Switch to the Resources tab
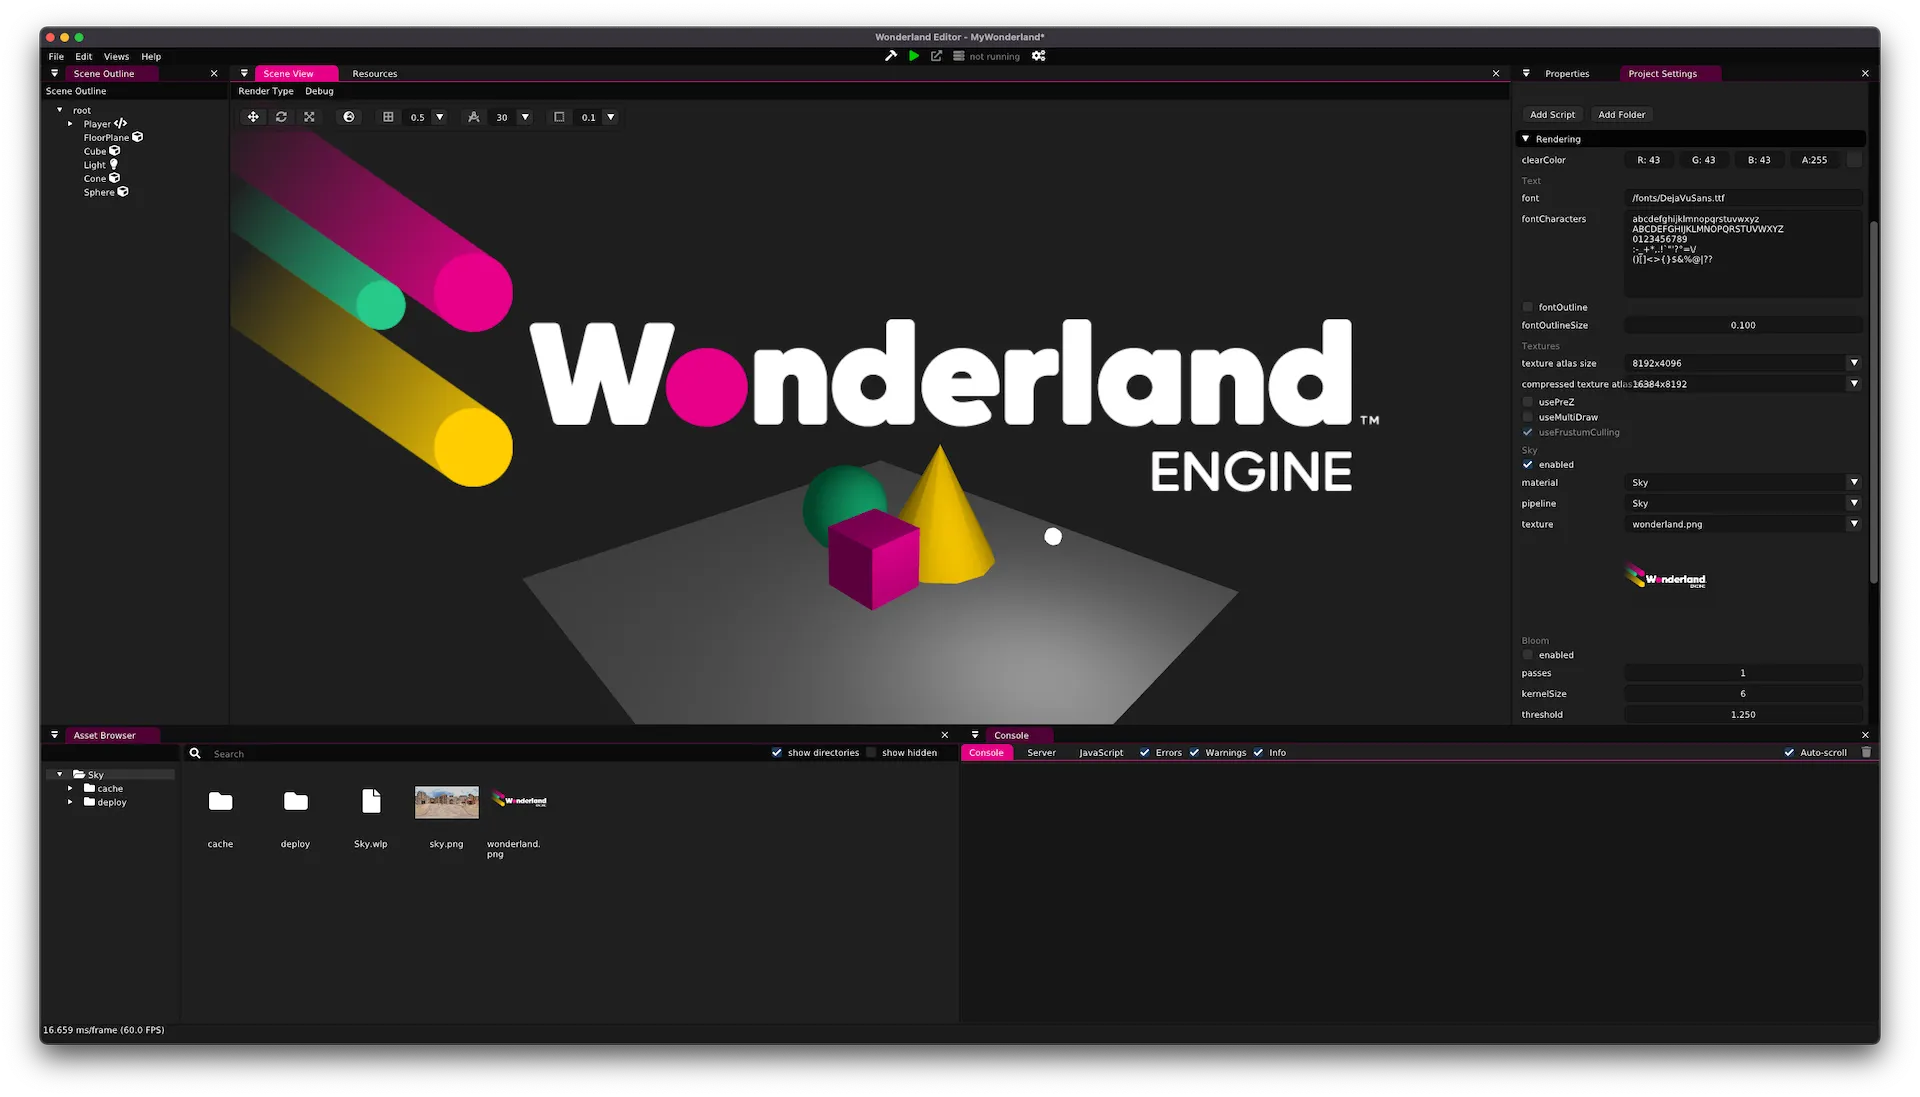This screenshot has width=1920, height=1097. (374, 74)
